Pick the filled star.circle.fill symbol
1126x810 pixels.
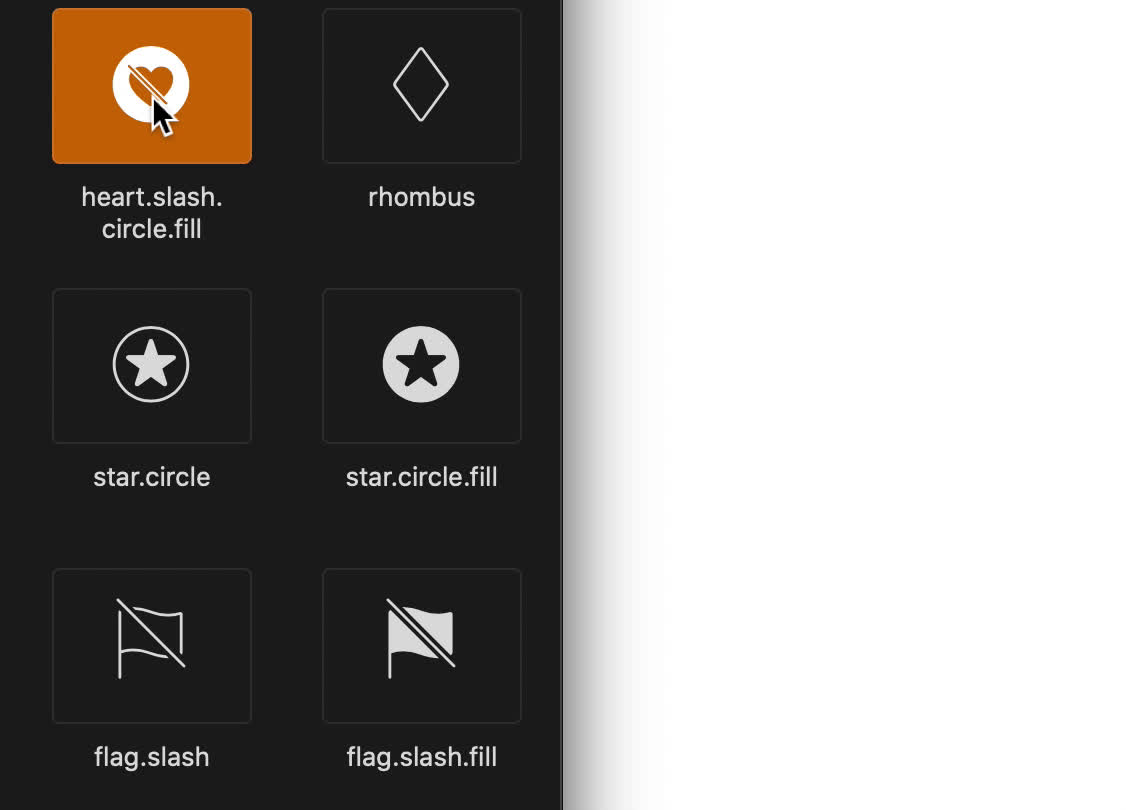[421, 364]
